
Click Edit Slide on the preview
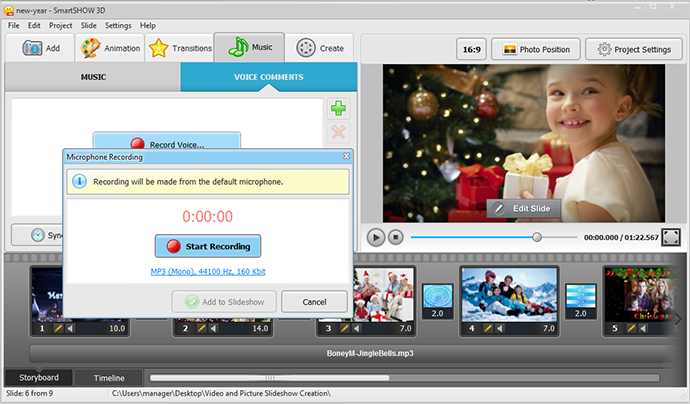click(523, 209)
